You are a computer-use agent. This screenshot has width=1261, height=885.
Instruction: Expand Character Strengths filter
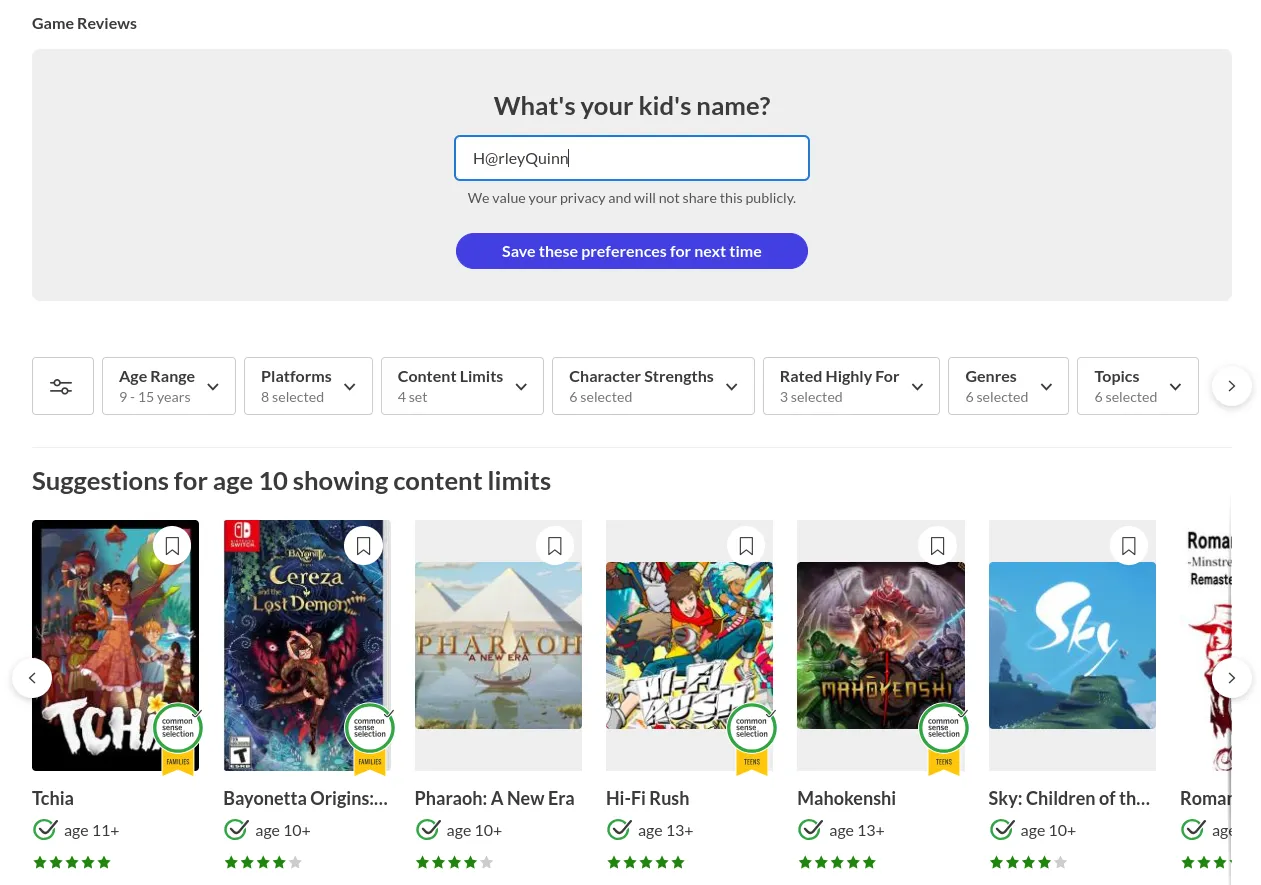(x=653, y=386)
